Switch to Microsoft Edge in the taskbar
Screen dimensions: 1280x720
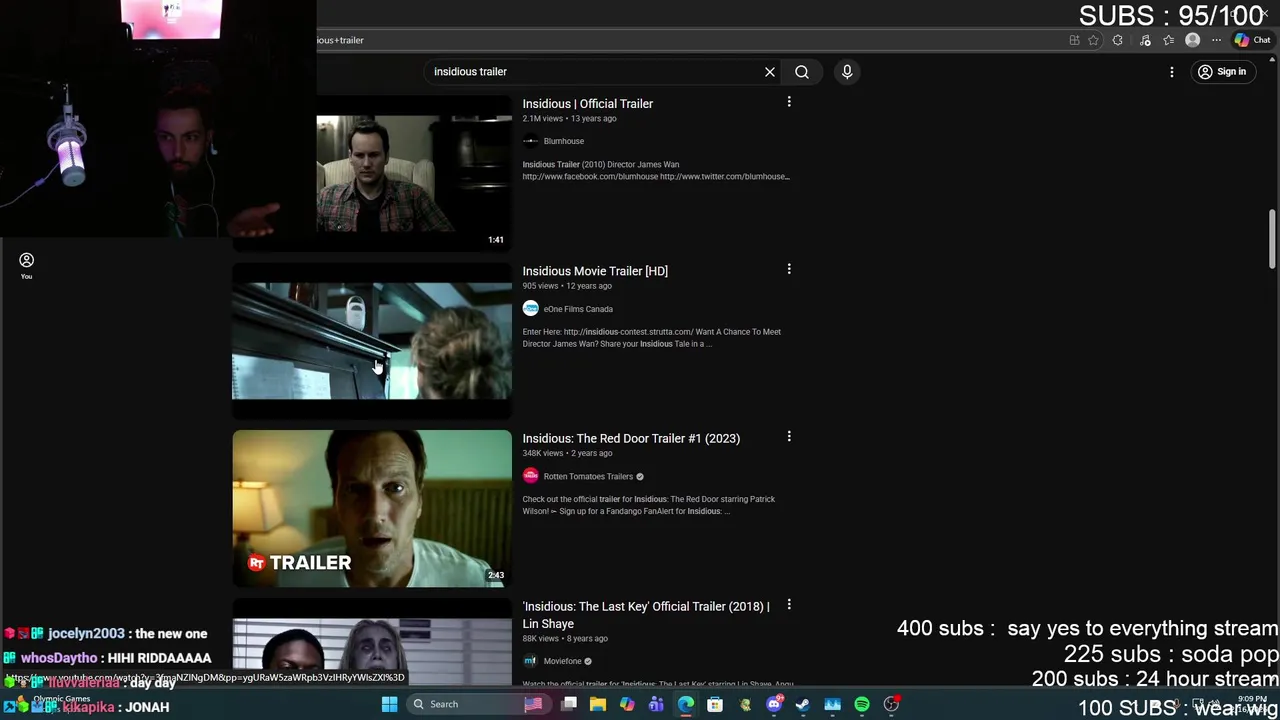pyautogui.click(x=686, y=704)
